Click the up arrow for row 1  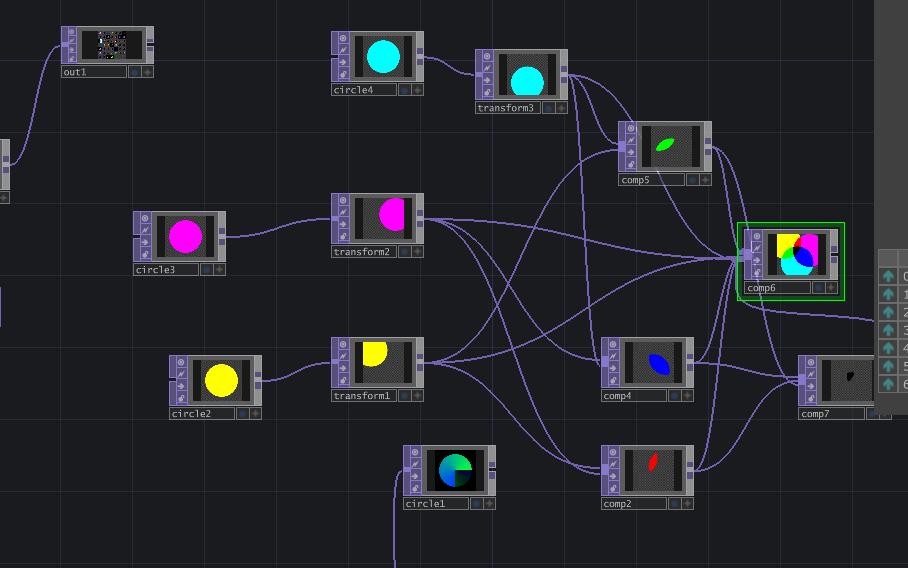pyautogui.click(x=888, y=294)
